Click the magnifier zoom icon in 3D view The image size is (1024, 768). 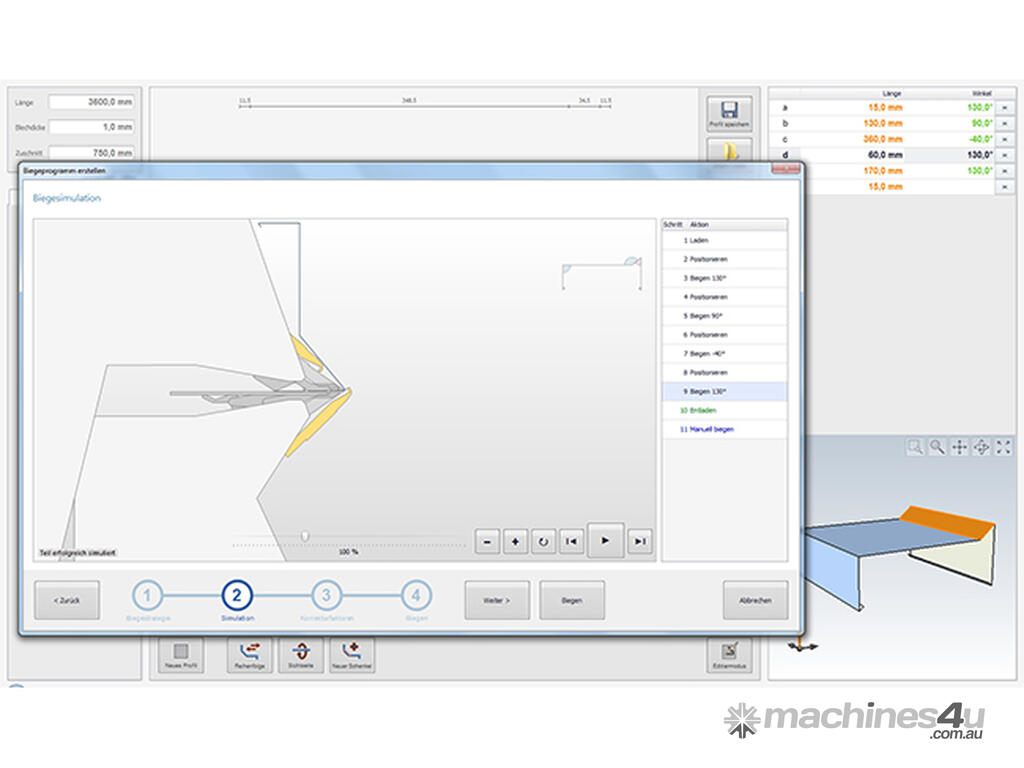pyautogui.click(x=937, y=447)
